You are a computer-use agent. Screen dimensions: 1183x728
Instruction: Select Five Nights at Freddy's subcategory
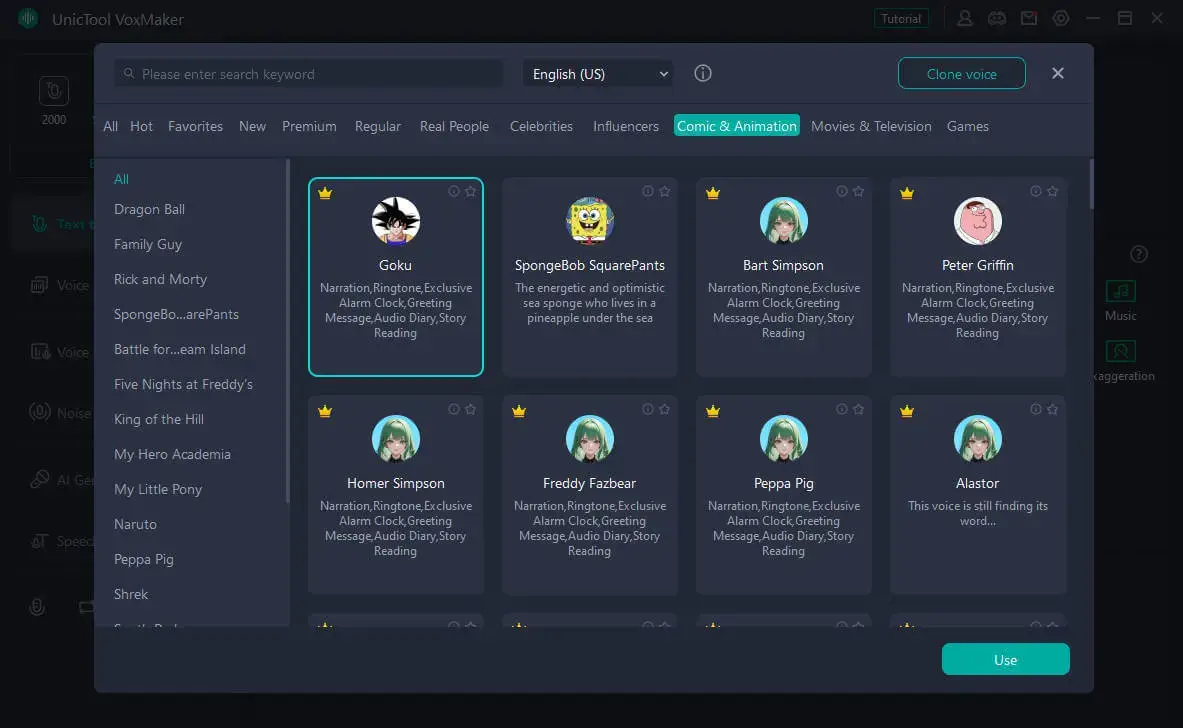pos(183,384)
